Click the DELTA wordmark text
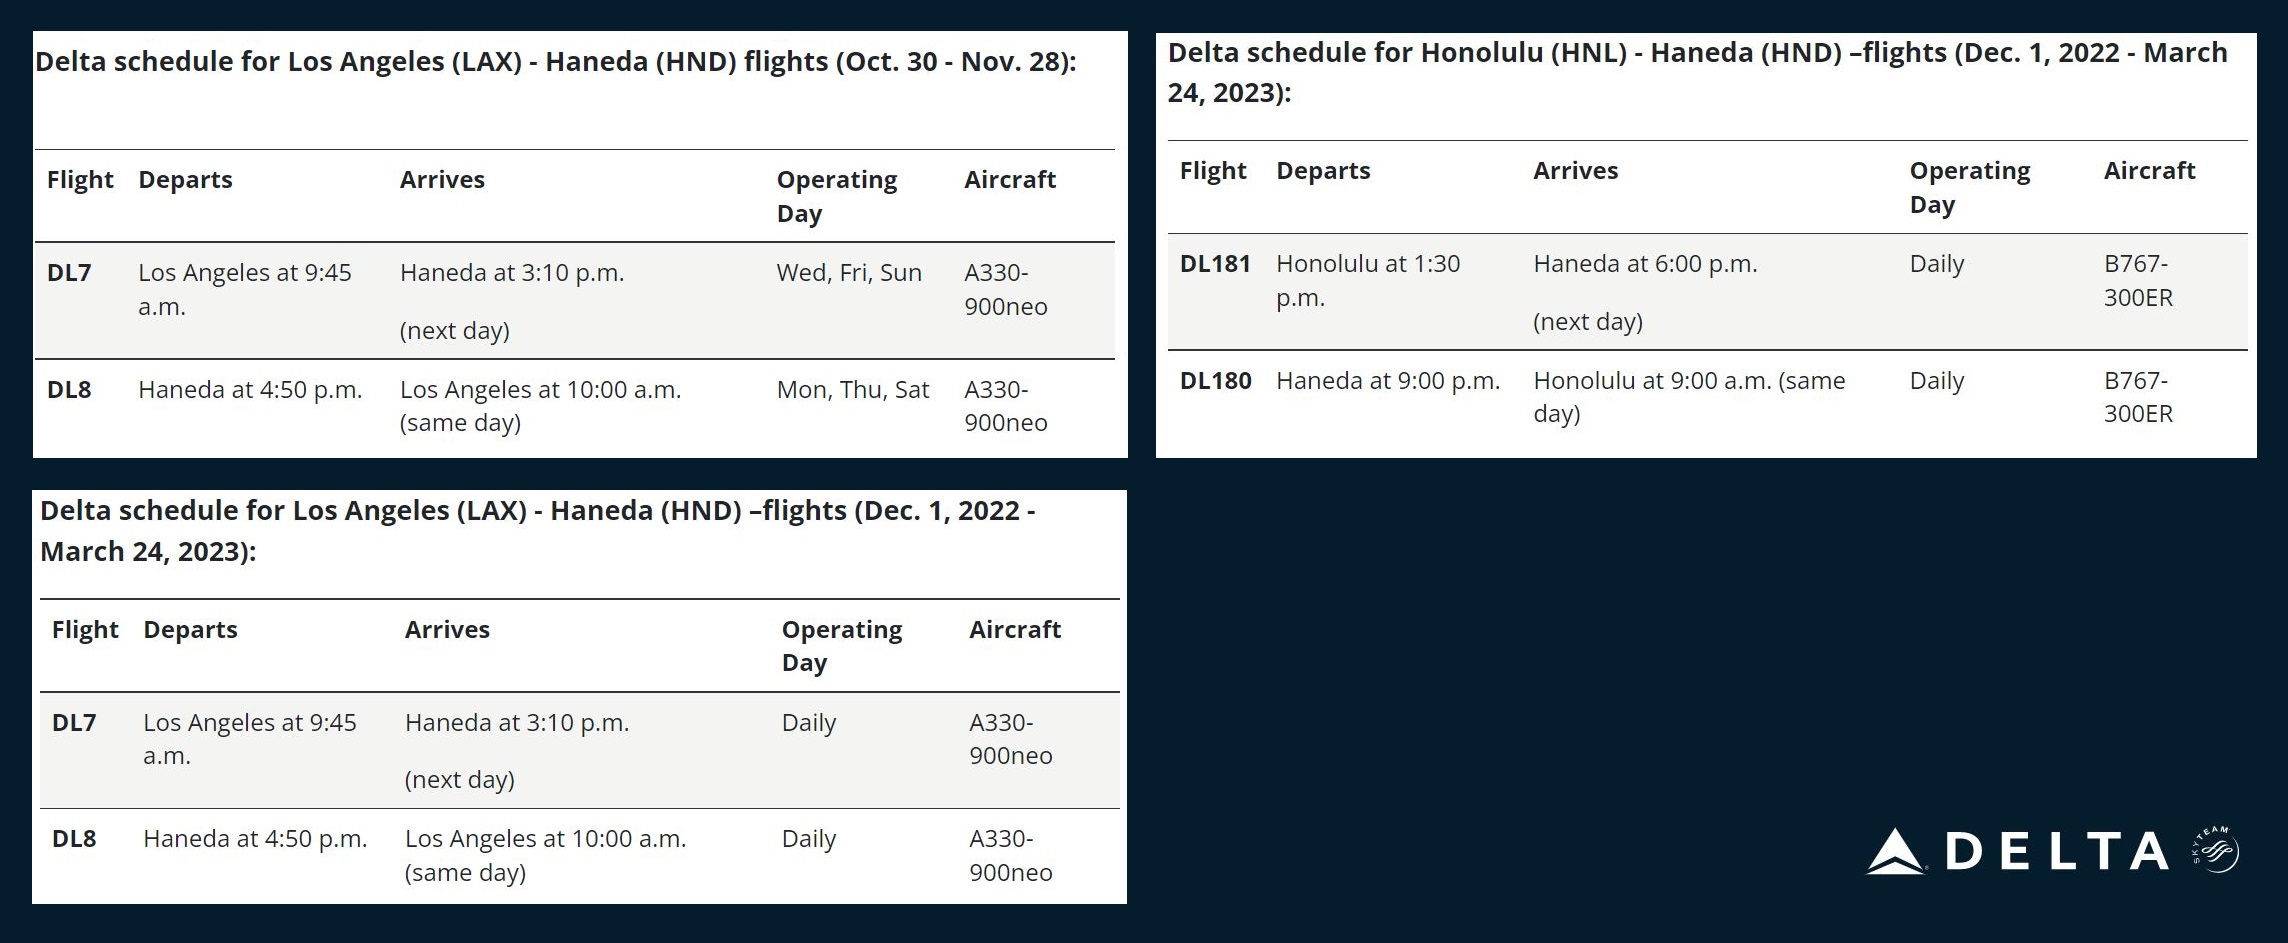This screenshot has width=2288, height=943. point(2056,852)
